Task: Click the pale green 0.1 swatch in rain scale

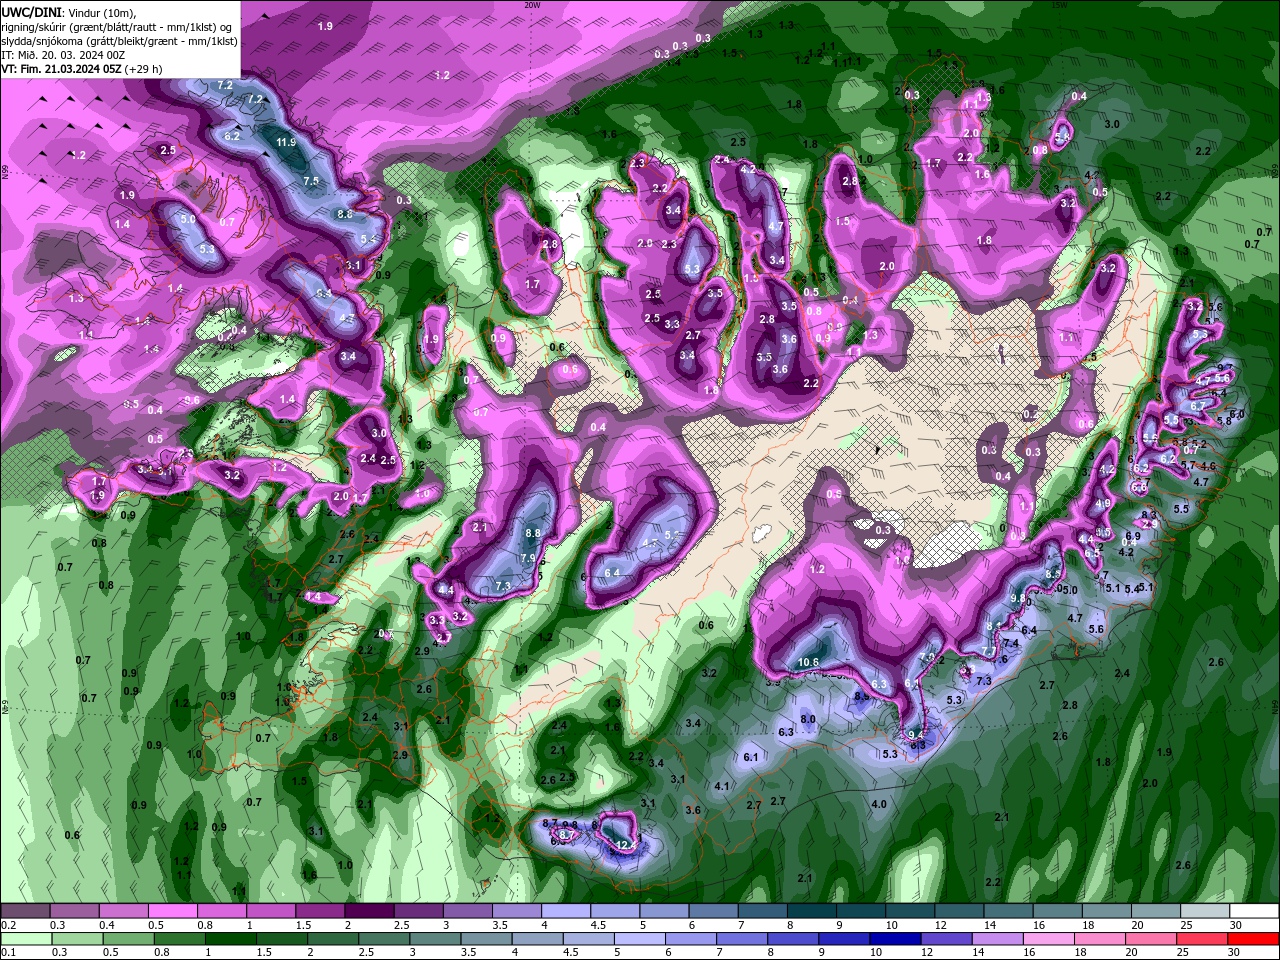Action: pyautogui.click(x=25, y=939)
